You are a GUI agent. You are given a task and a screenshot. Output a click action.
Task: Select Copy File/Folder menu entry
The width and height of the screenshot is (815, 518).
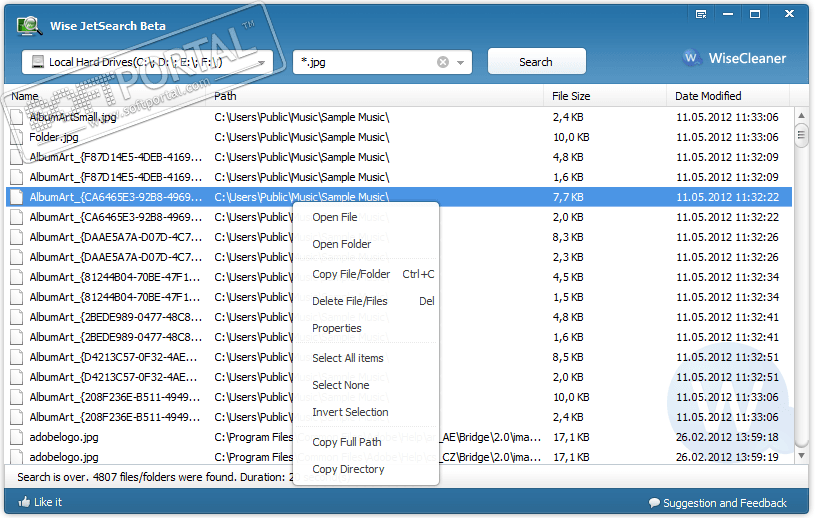[x=366, y=274]
